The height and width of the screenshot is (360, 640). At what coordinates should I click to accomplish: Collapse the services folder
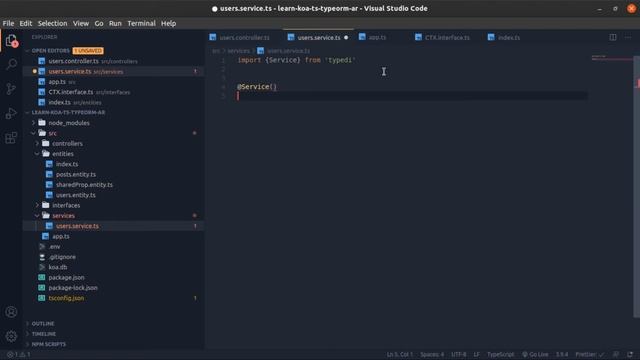click(37, 216)
